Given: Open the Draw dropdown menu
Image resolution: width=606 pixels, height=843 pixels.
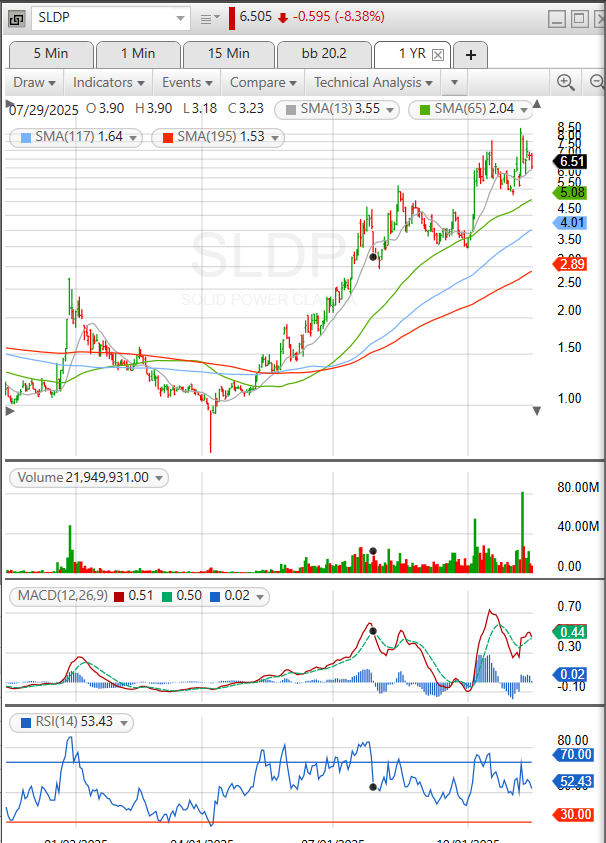Looking at the screenshot, I should pos(34,83).
